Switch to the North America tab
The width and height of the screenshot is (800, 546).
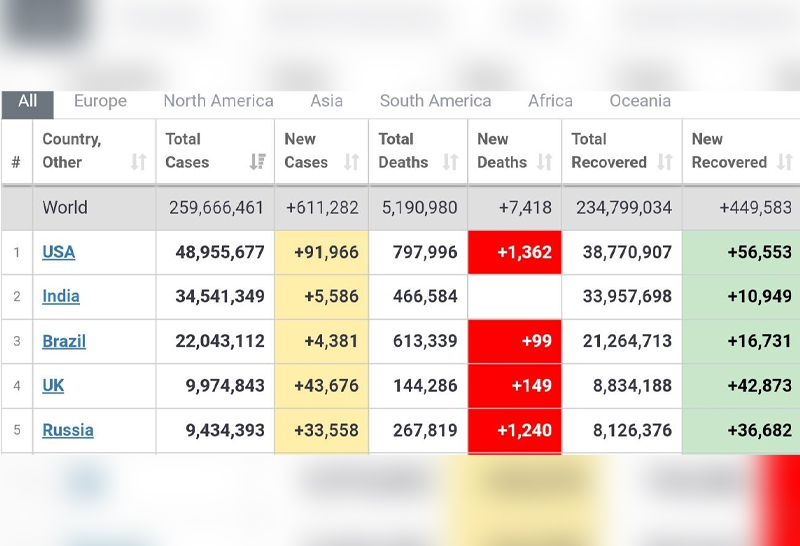coord(218,101)
